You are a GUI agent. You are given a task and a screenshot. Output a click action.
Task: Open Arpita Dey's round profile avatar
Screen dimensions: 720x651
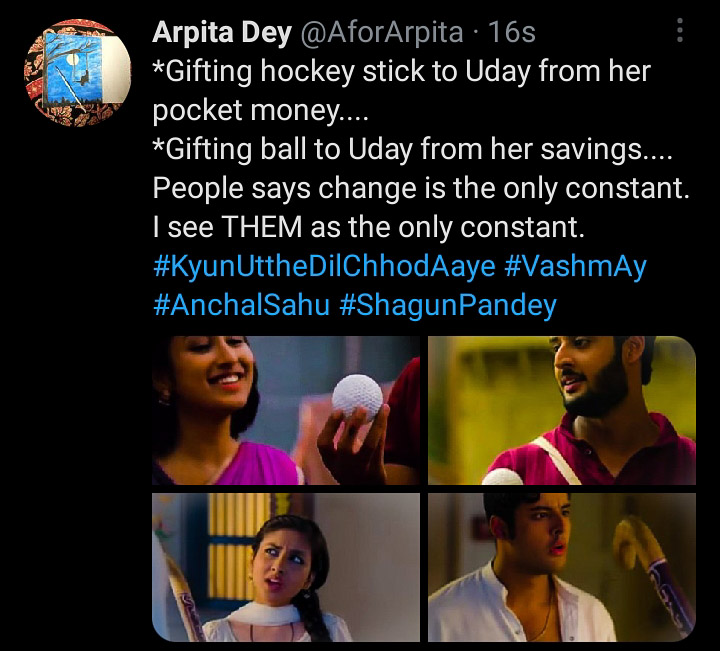pos(78,73)
